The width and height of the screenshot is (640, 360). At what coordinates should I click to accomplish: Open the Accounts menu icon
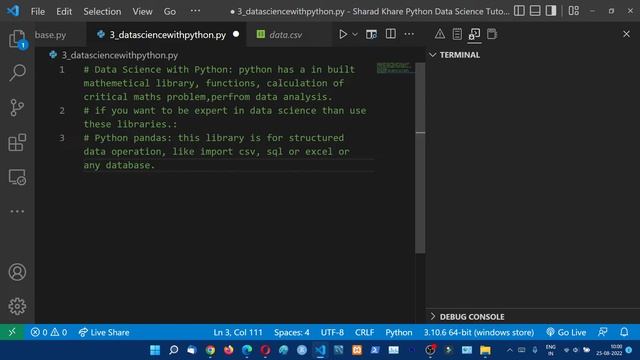(17, 272)
